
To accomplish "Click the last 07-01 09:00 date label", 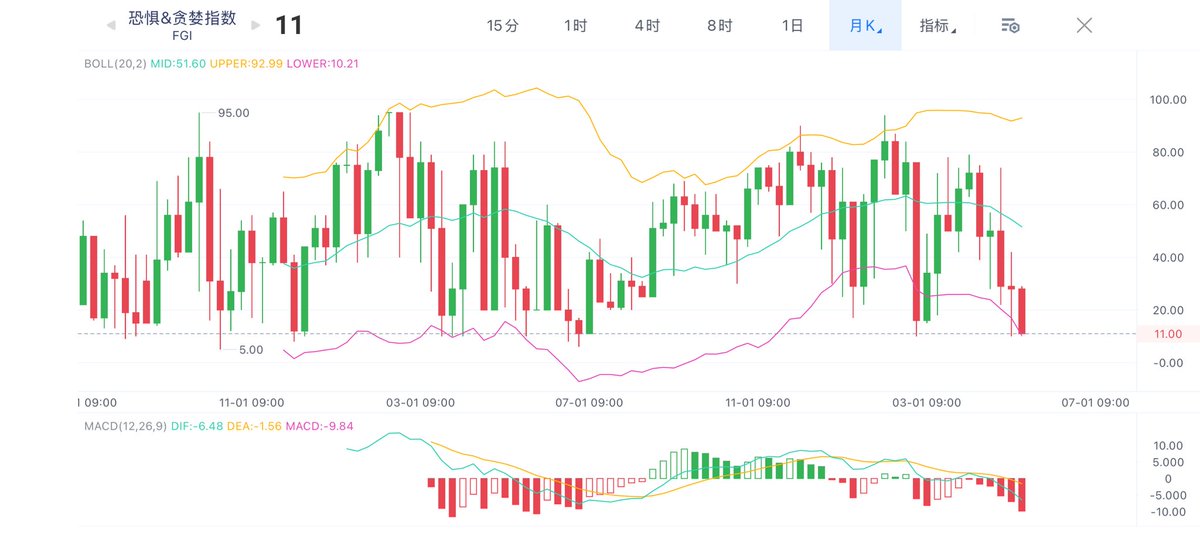I will pyautogui.click(x=1095, y=402).
